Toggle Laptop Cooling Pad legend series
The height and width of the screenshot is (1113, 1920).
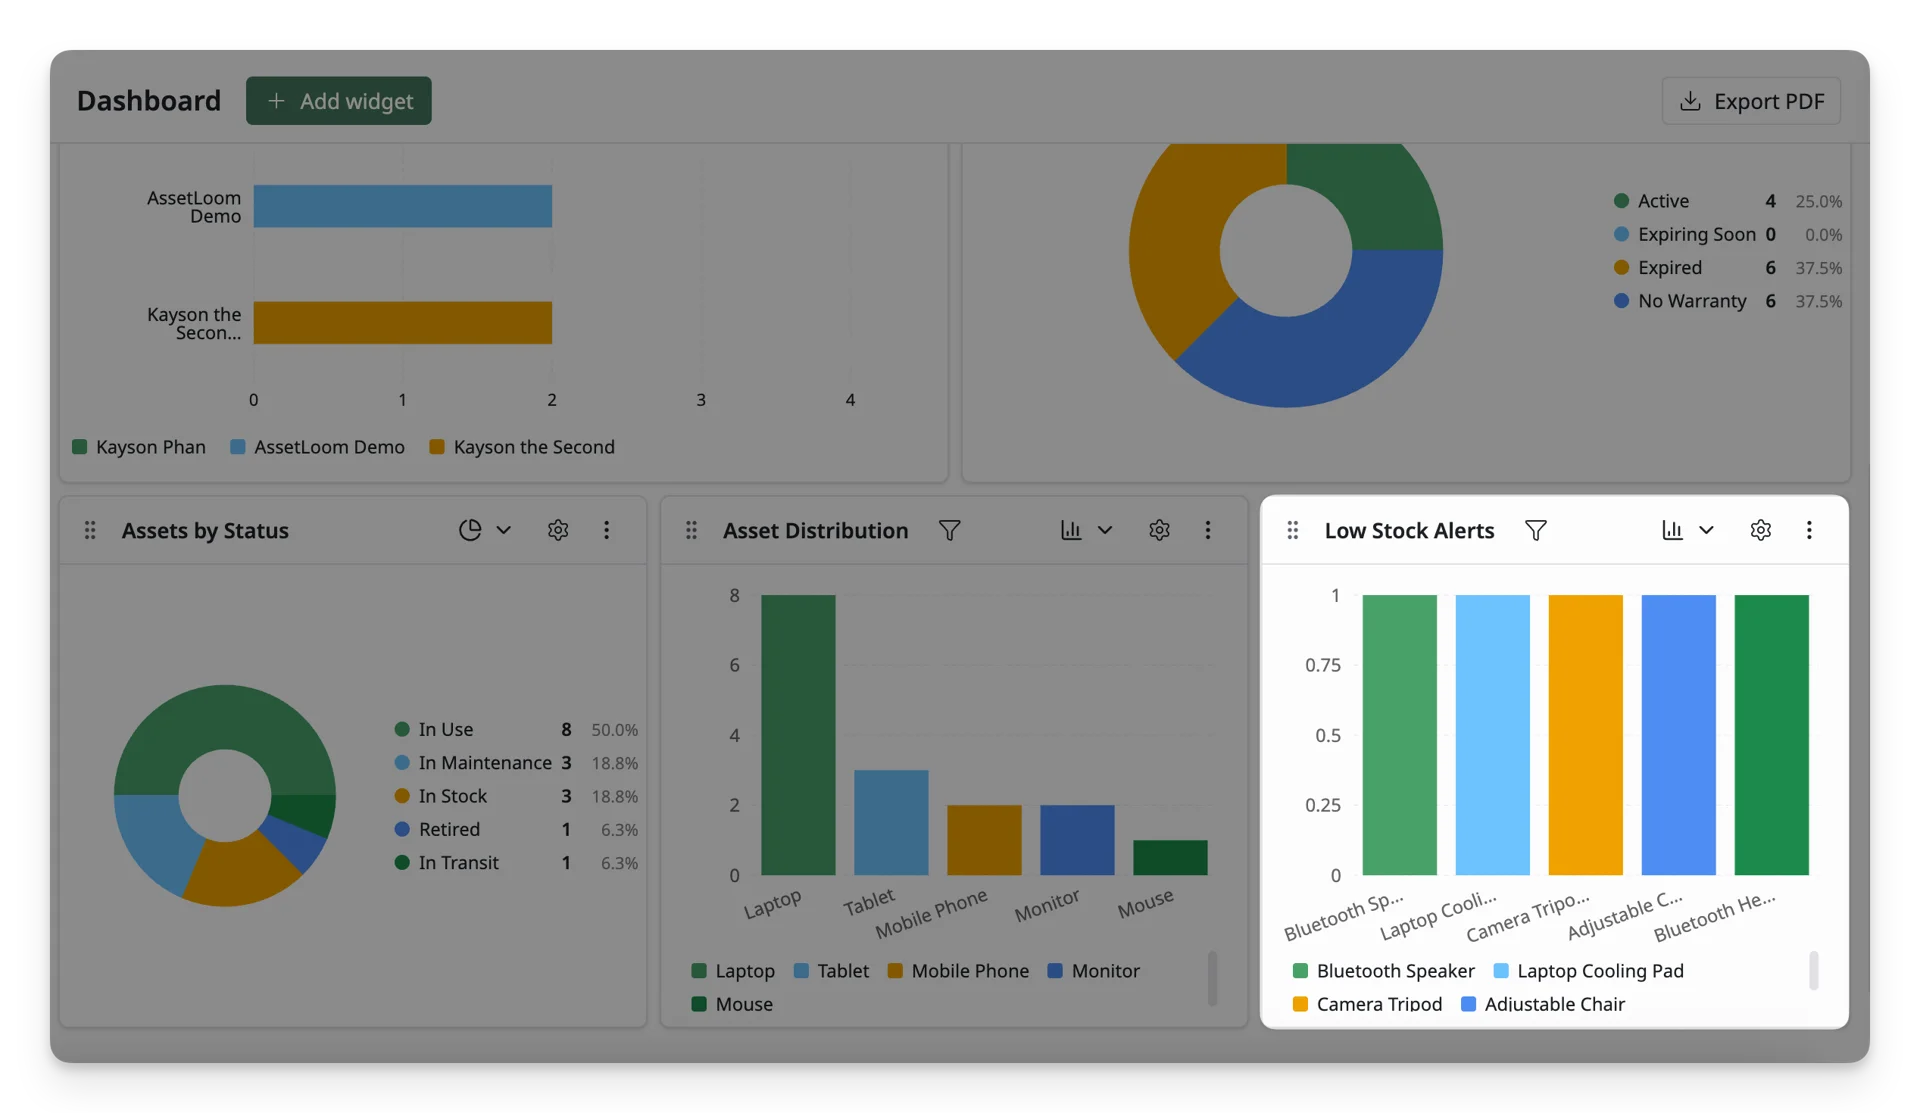[1589, 971]
